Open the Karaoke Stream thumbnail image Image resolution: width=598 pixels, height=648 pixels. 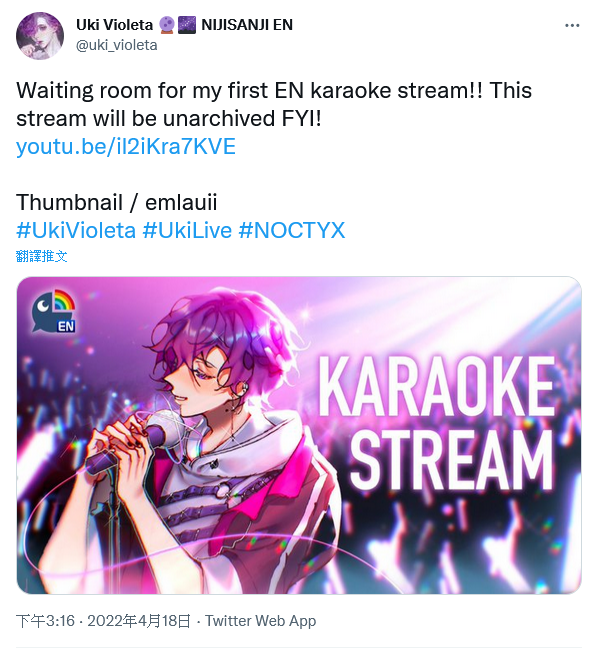[299, 435]
